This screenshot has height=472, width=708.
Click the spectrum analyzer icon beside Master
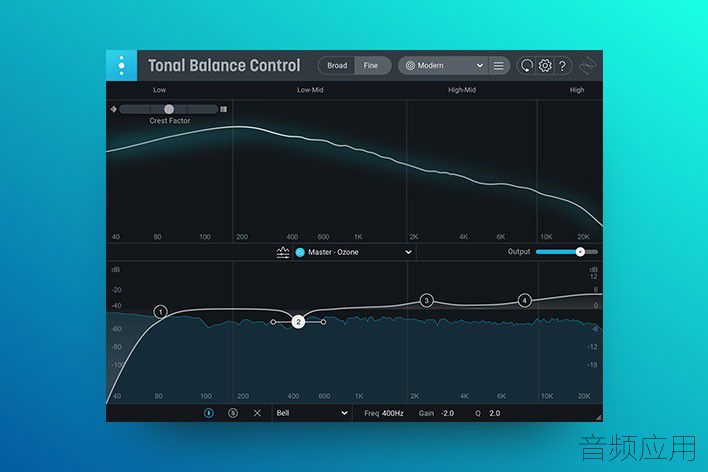(283, 252)
